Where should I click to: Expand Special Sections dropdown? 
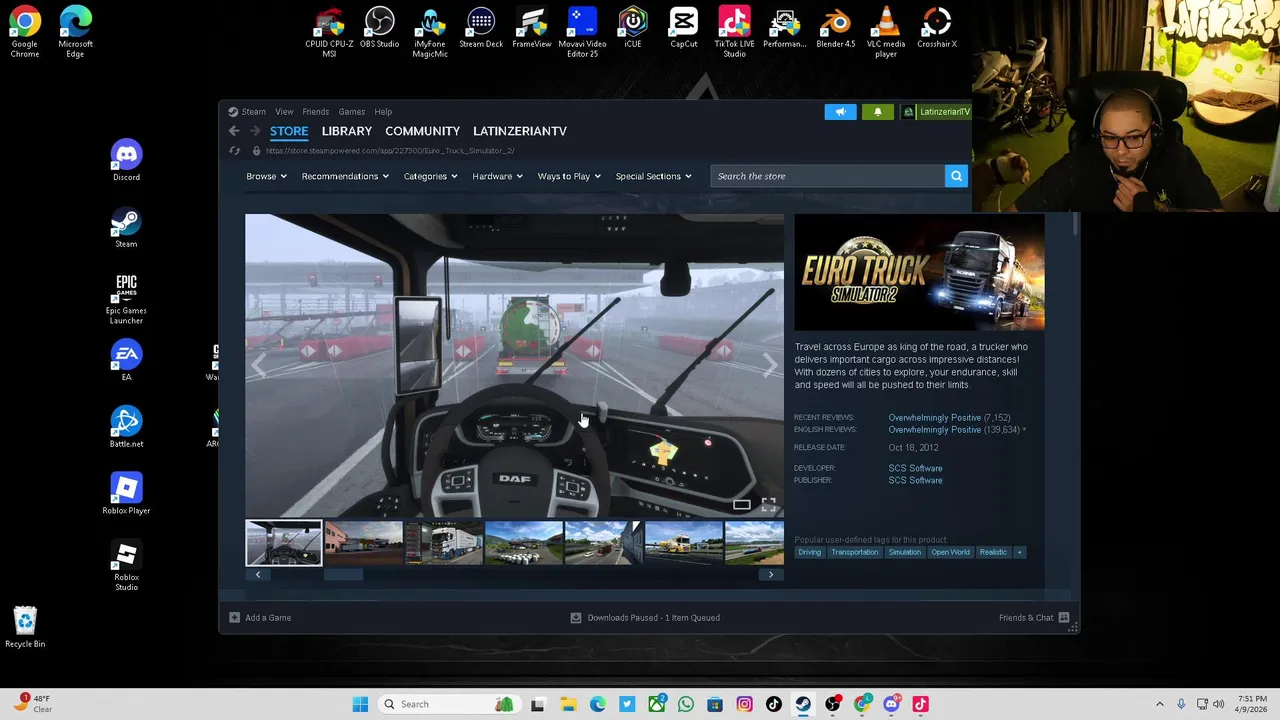click(x=653, y=176)
